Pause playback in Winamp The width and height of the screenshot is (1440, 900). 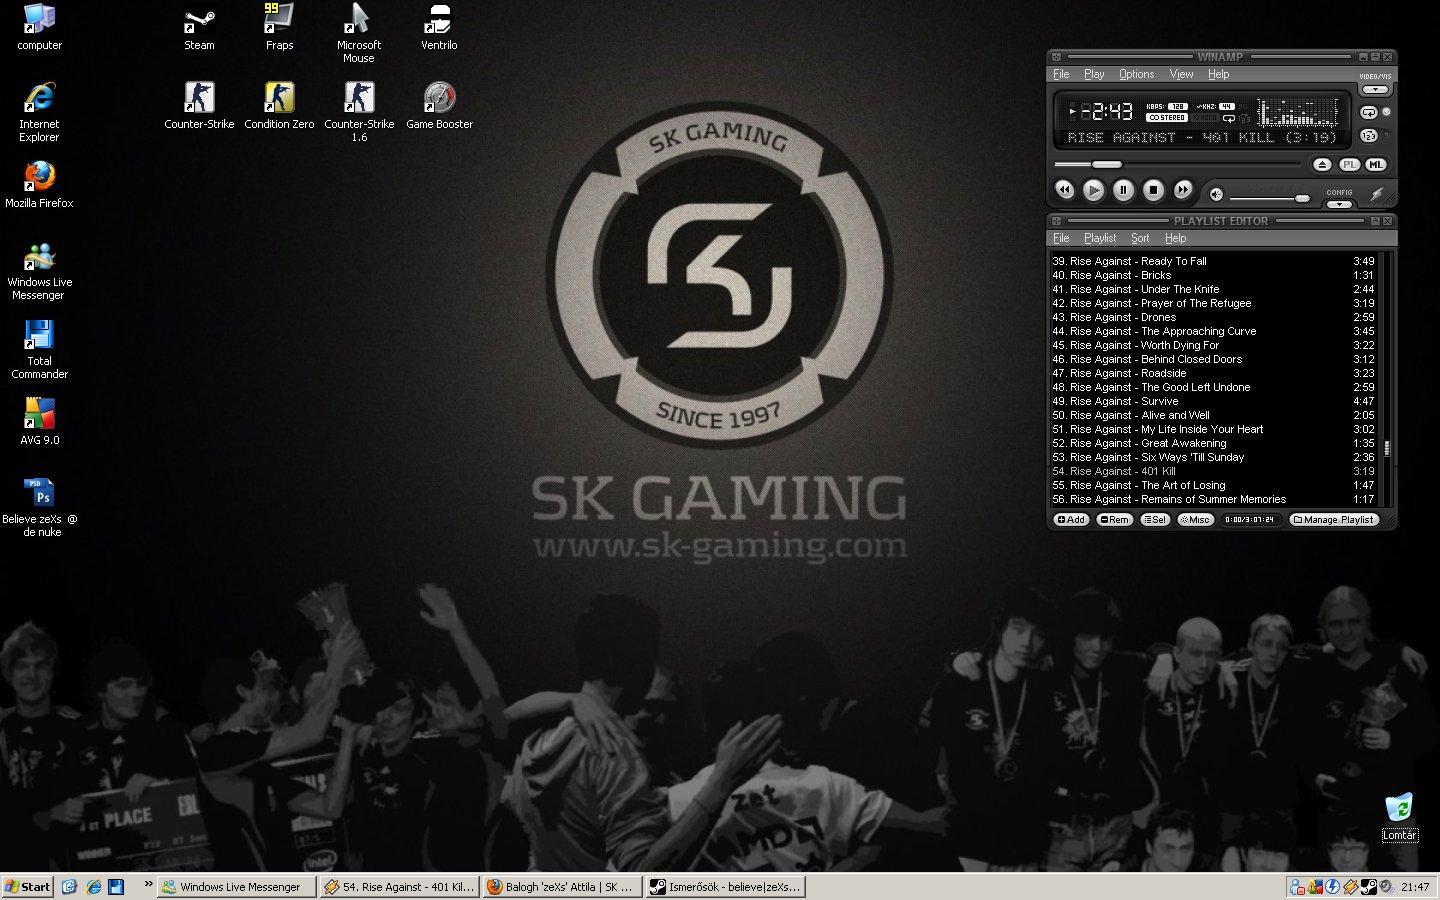click(1124, 189)
